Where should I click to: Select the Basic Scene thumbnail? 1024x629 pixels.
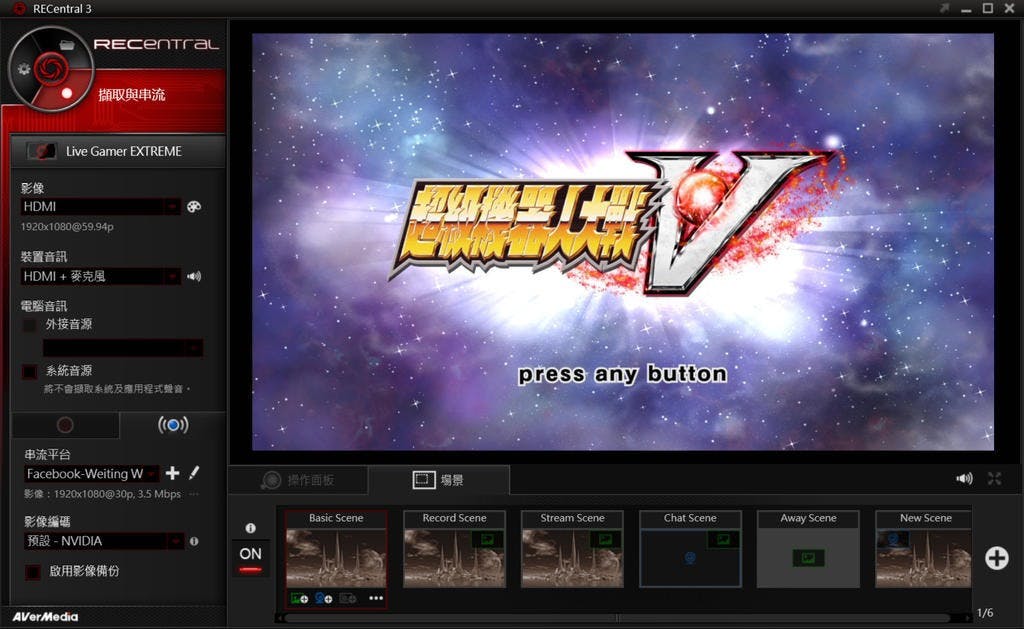tap(336, 558)
